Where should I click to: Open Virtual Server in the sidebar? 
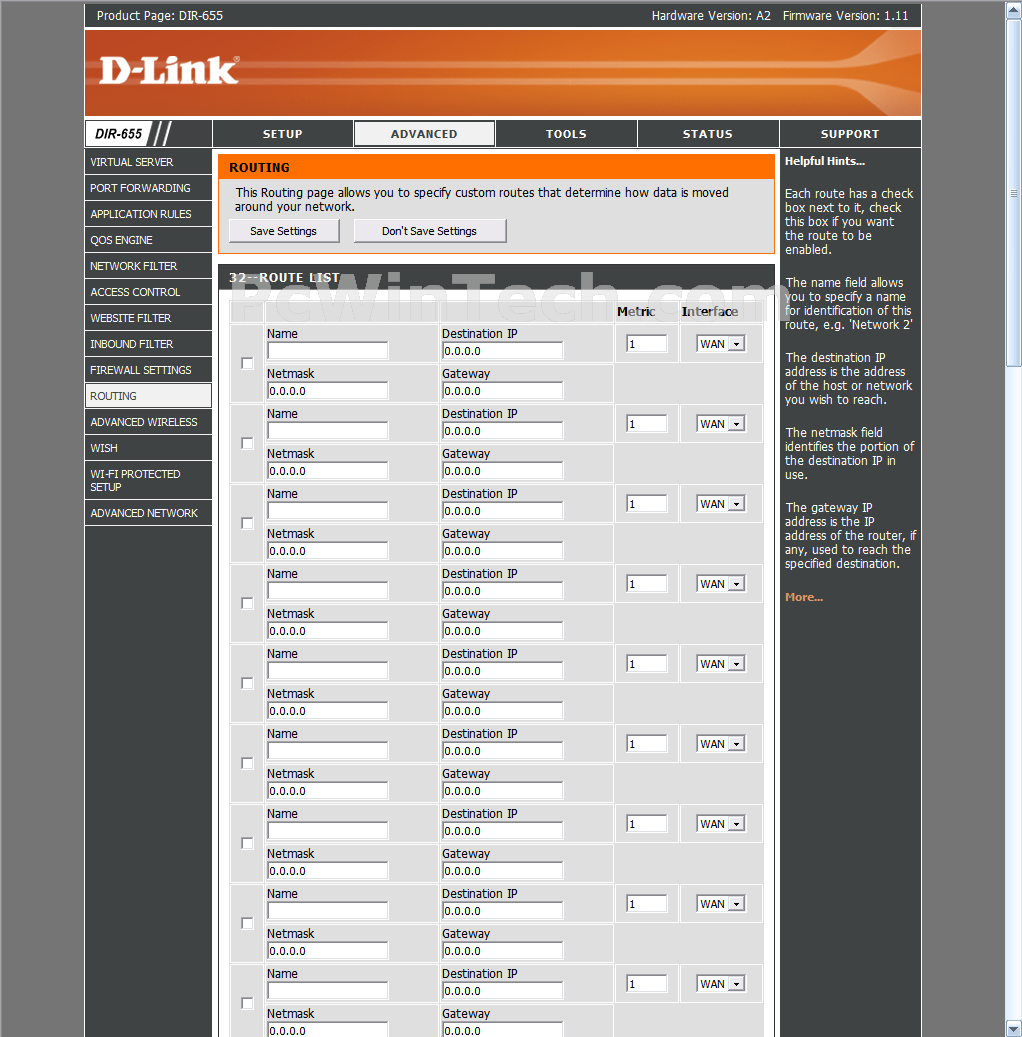[x=148, y=162]
